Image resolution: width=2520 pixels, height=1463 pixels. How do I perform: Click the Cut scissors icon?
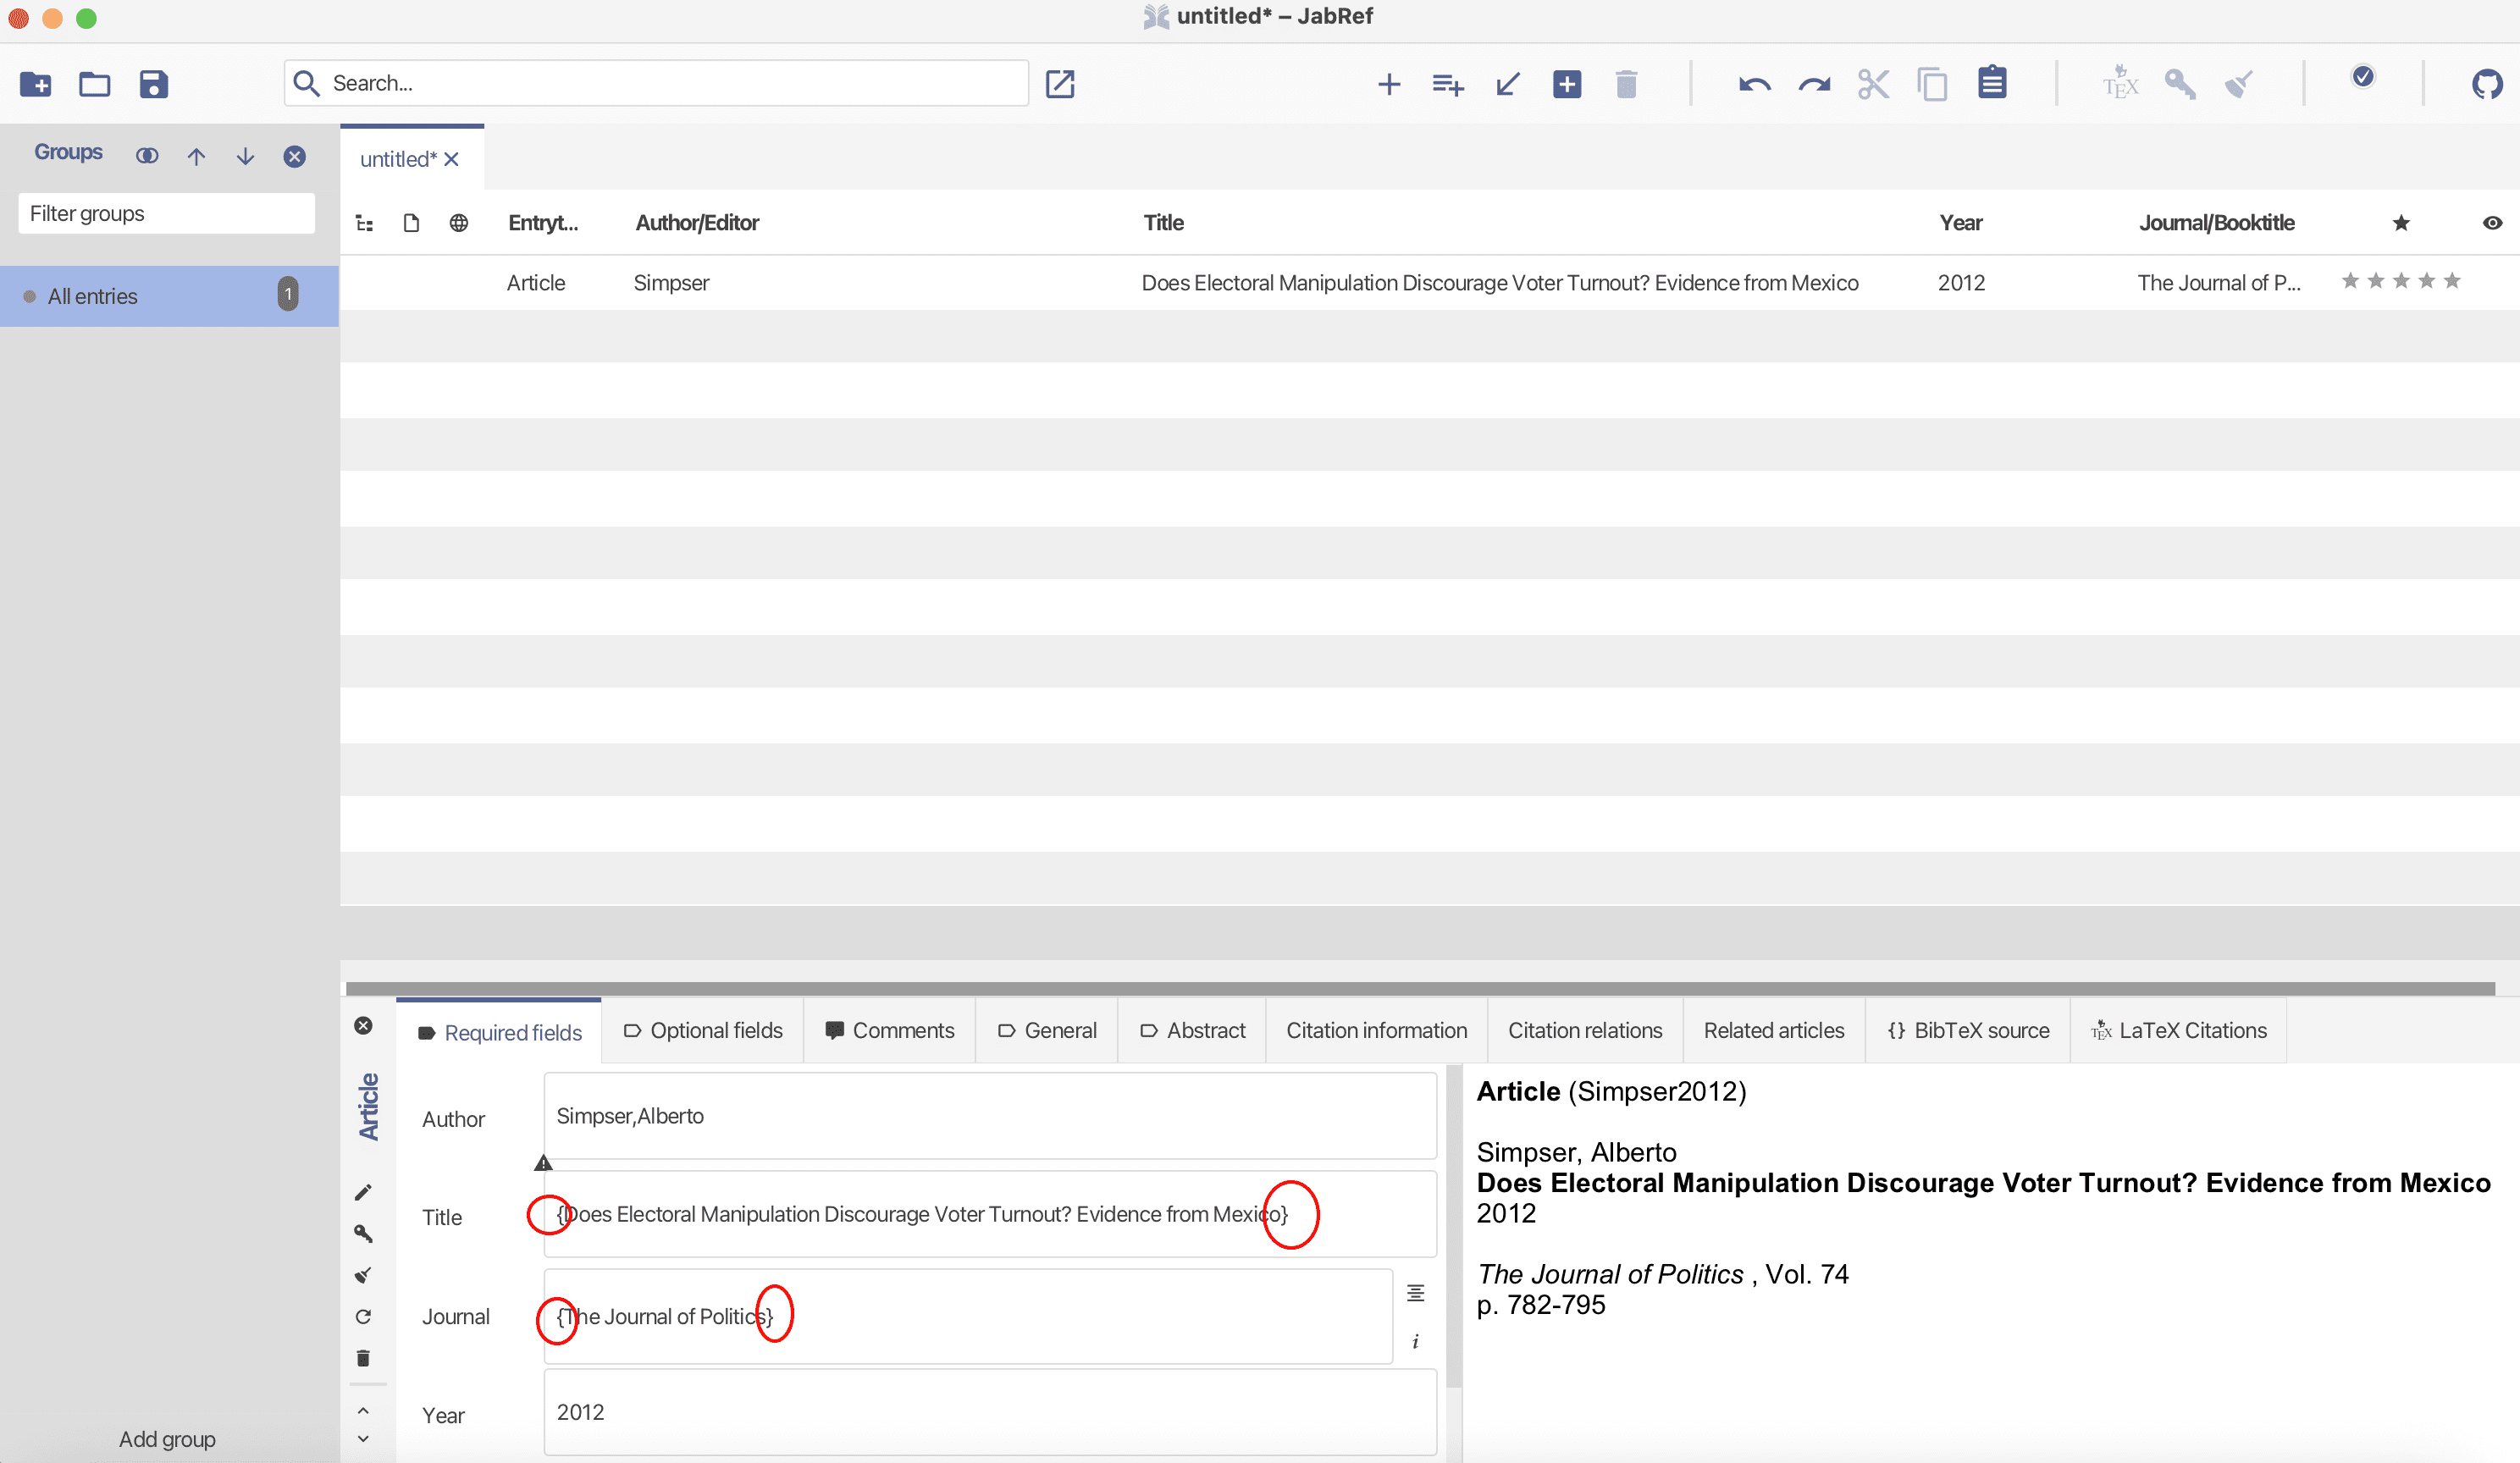(x=1873, y=84)
